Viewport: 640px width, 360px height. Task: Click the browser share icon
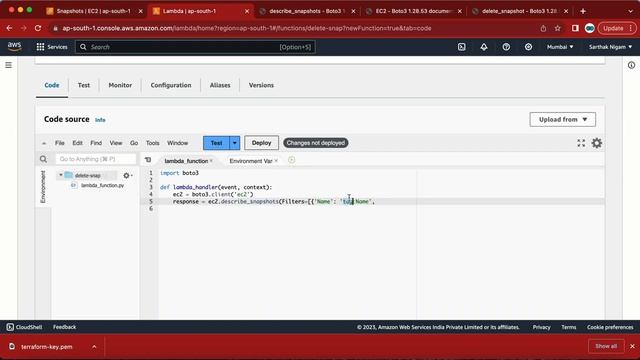click(x=543, y=28)
